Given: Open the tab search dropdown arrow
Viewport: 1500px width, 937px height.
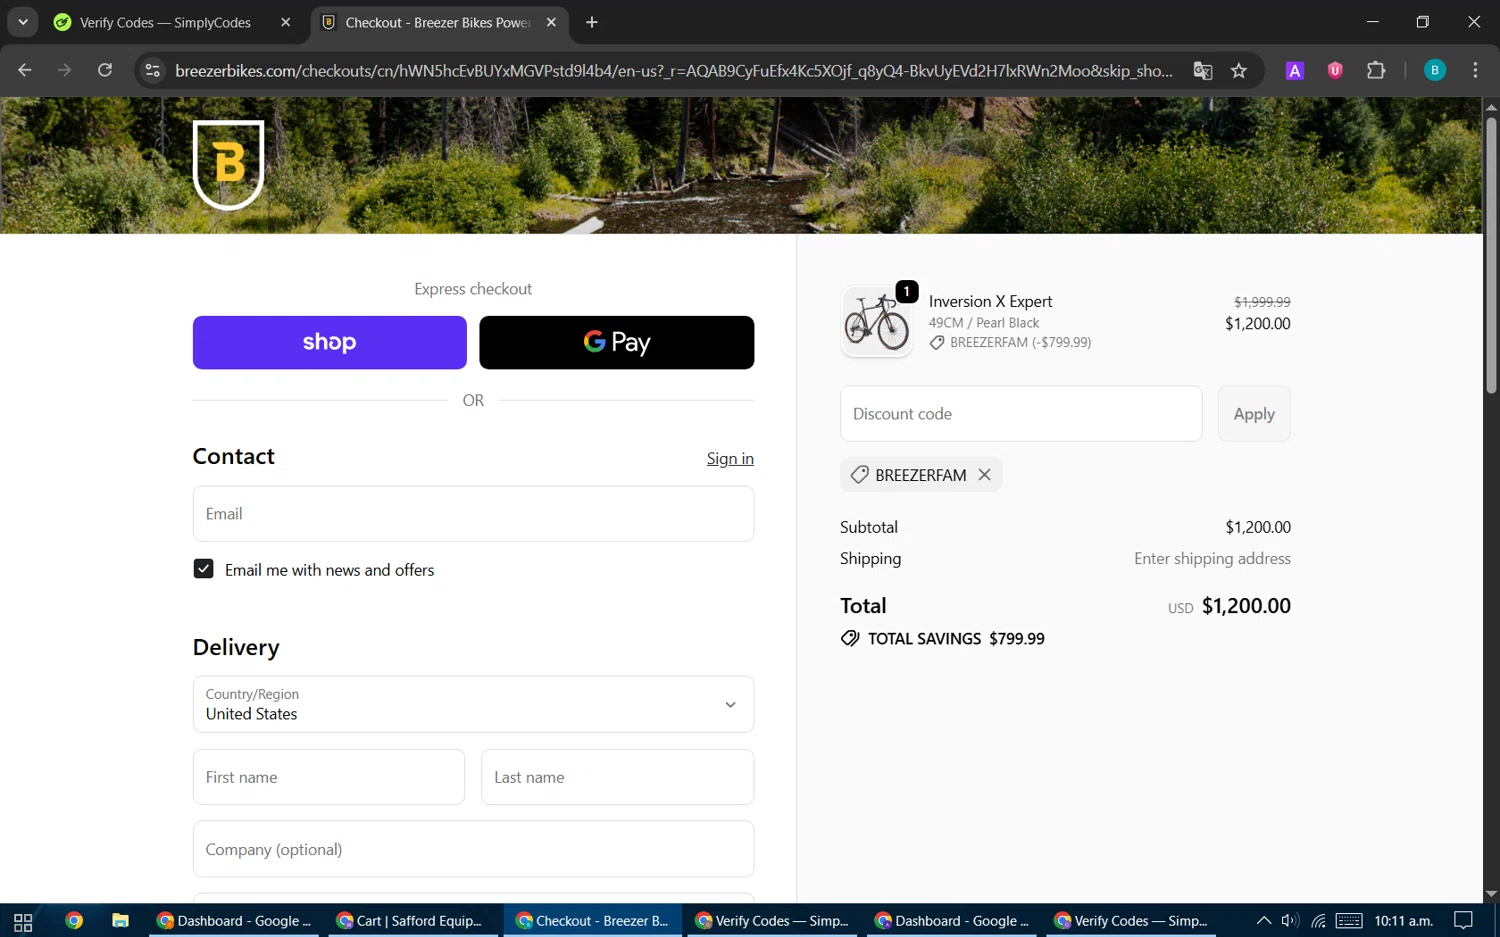Looking at the screenshot, I should (x=22, y=22).
